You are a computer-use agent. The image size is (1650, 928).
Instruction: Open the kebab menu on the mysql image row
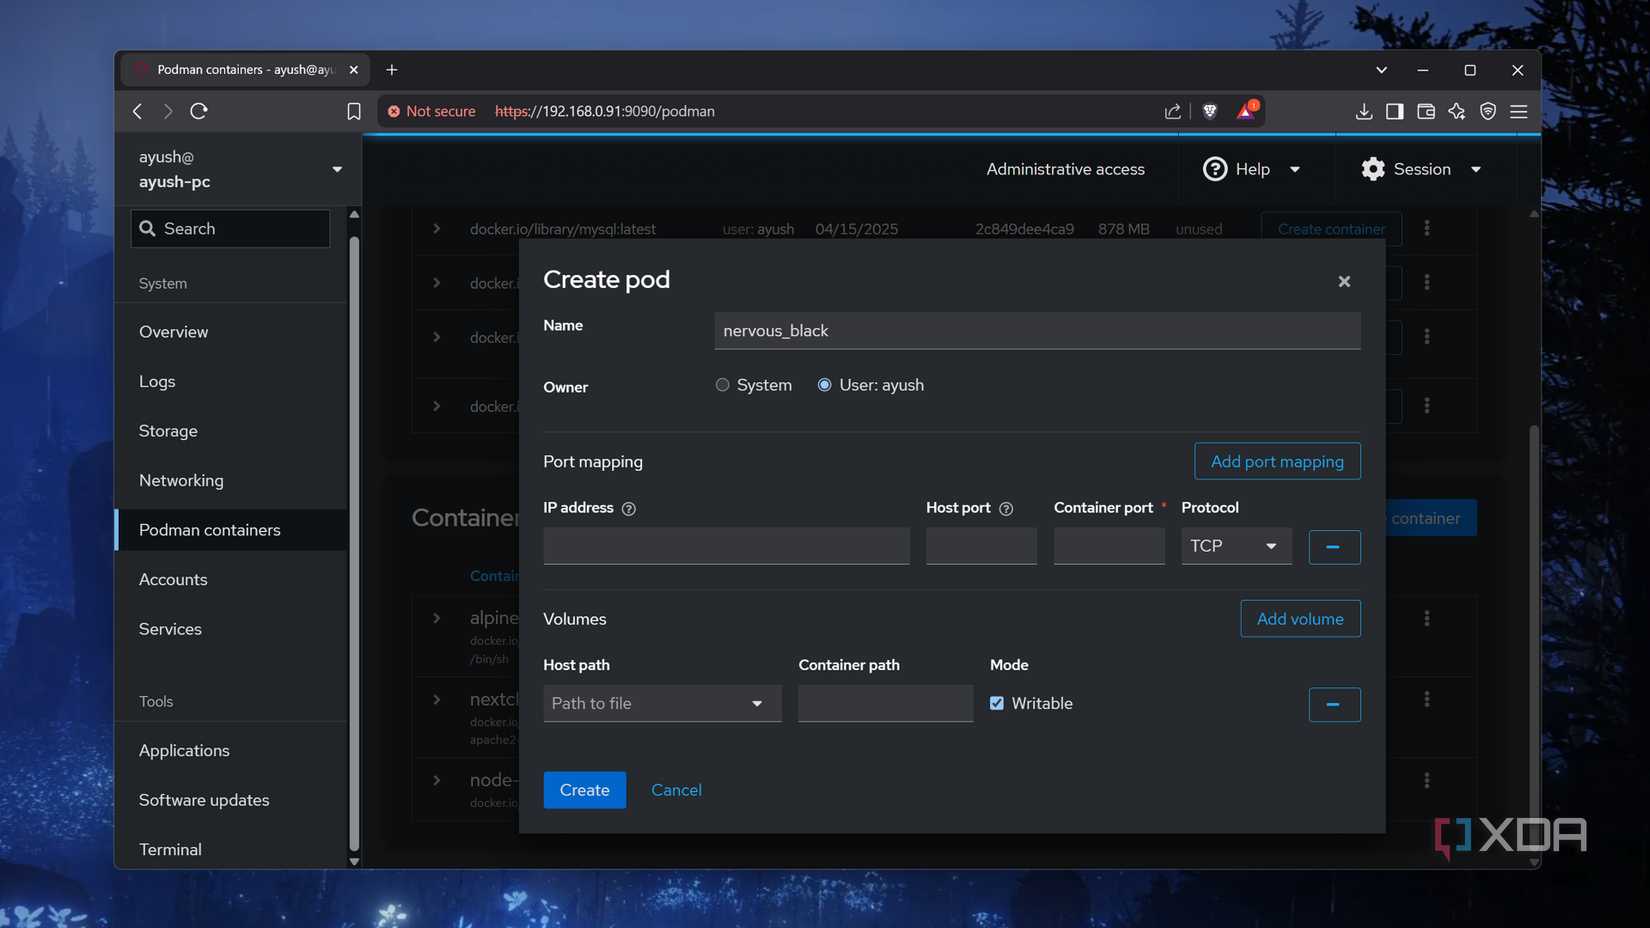pos(1427,228)
